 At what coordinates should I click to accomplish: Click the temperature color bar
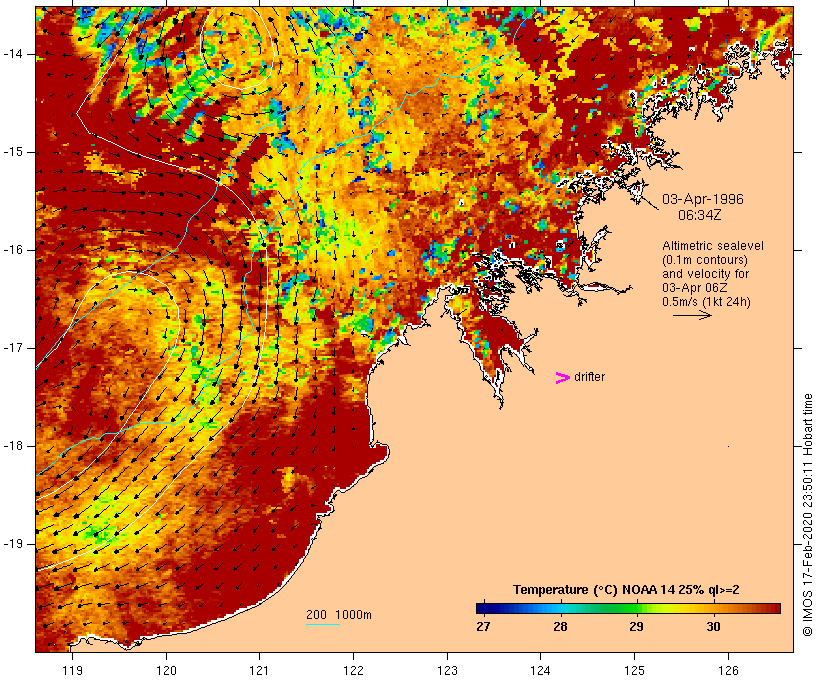click(628, 608)
